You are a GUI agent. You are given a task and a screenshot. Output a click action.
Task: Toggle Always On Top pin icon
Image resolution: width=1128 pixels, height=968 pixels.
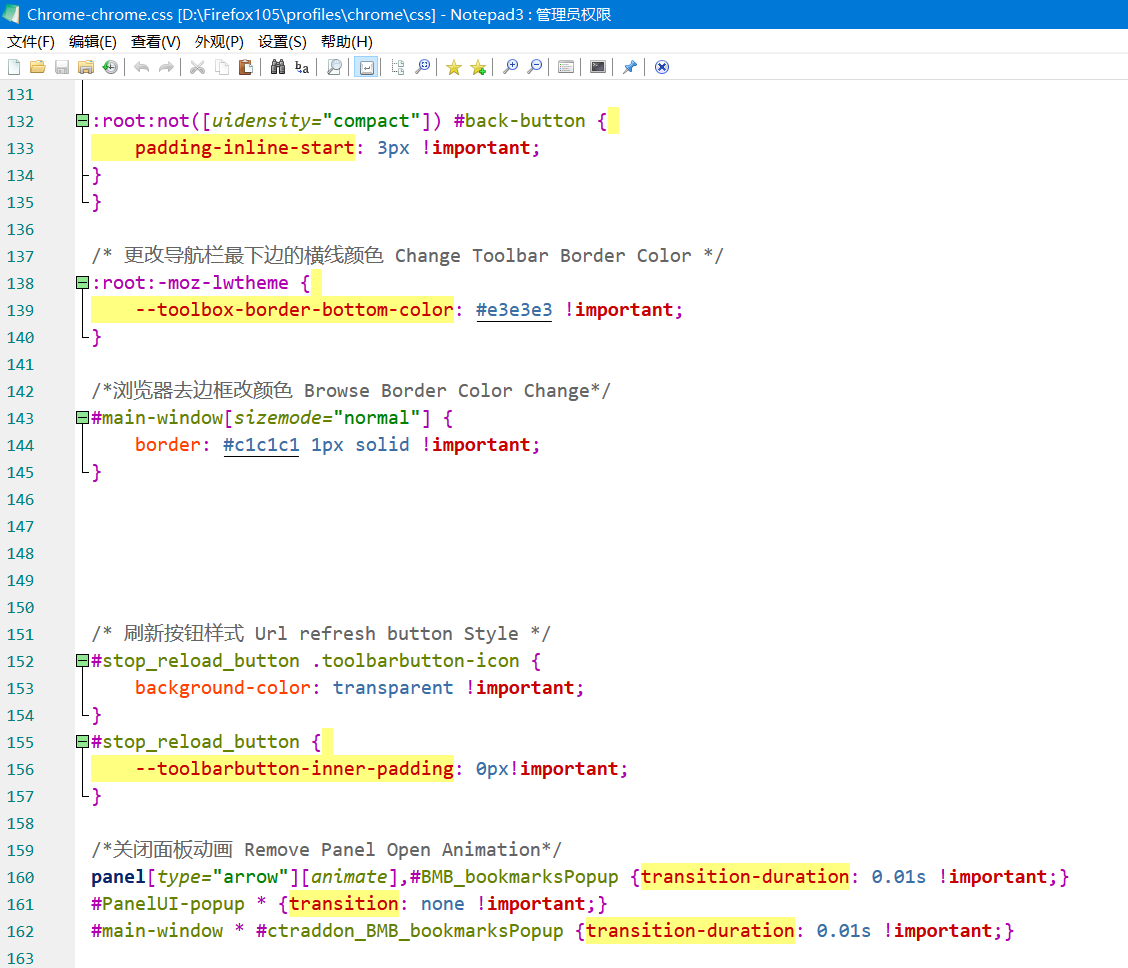(x=629, y=67)
